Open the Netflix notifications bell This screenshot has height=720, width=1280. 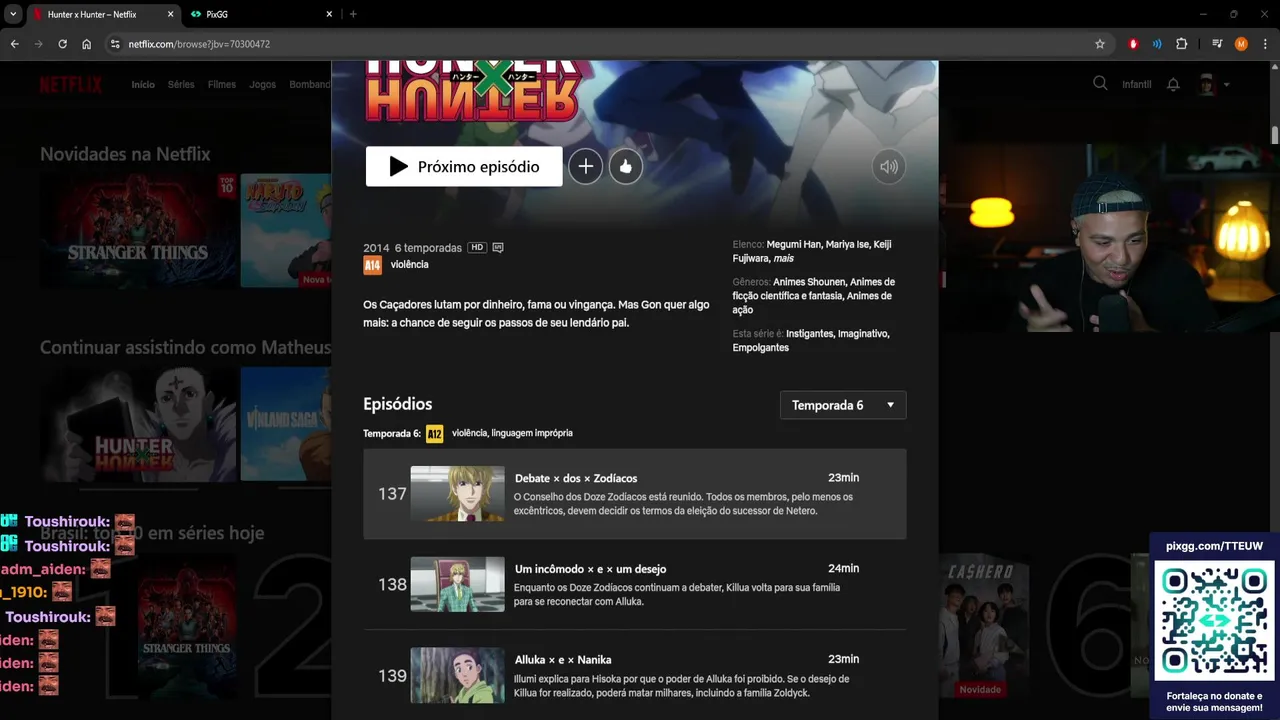1174,84
